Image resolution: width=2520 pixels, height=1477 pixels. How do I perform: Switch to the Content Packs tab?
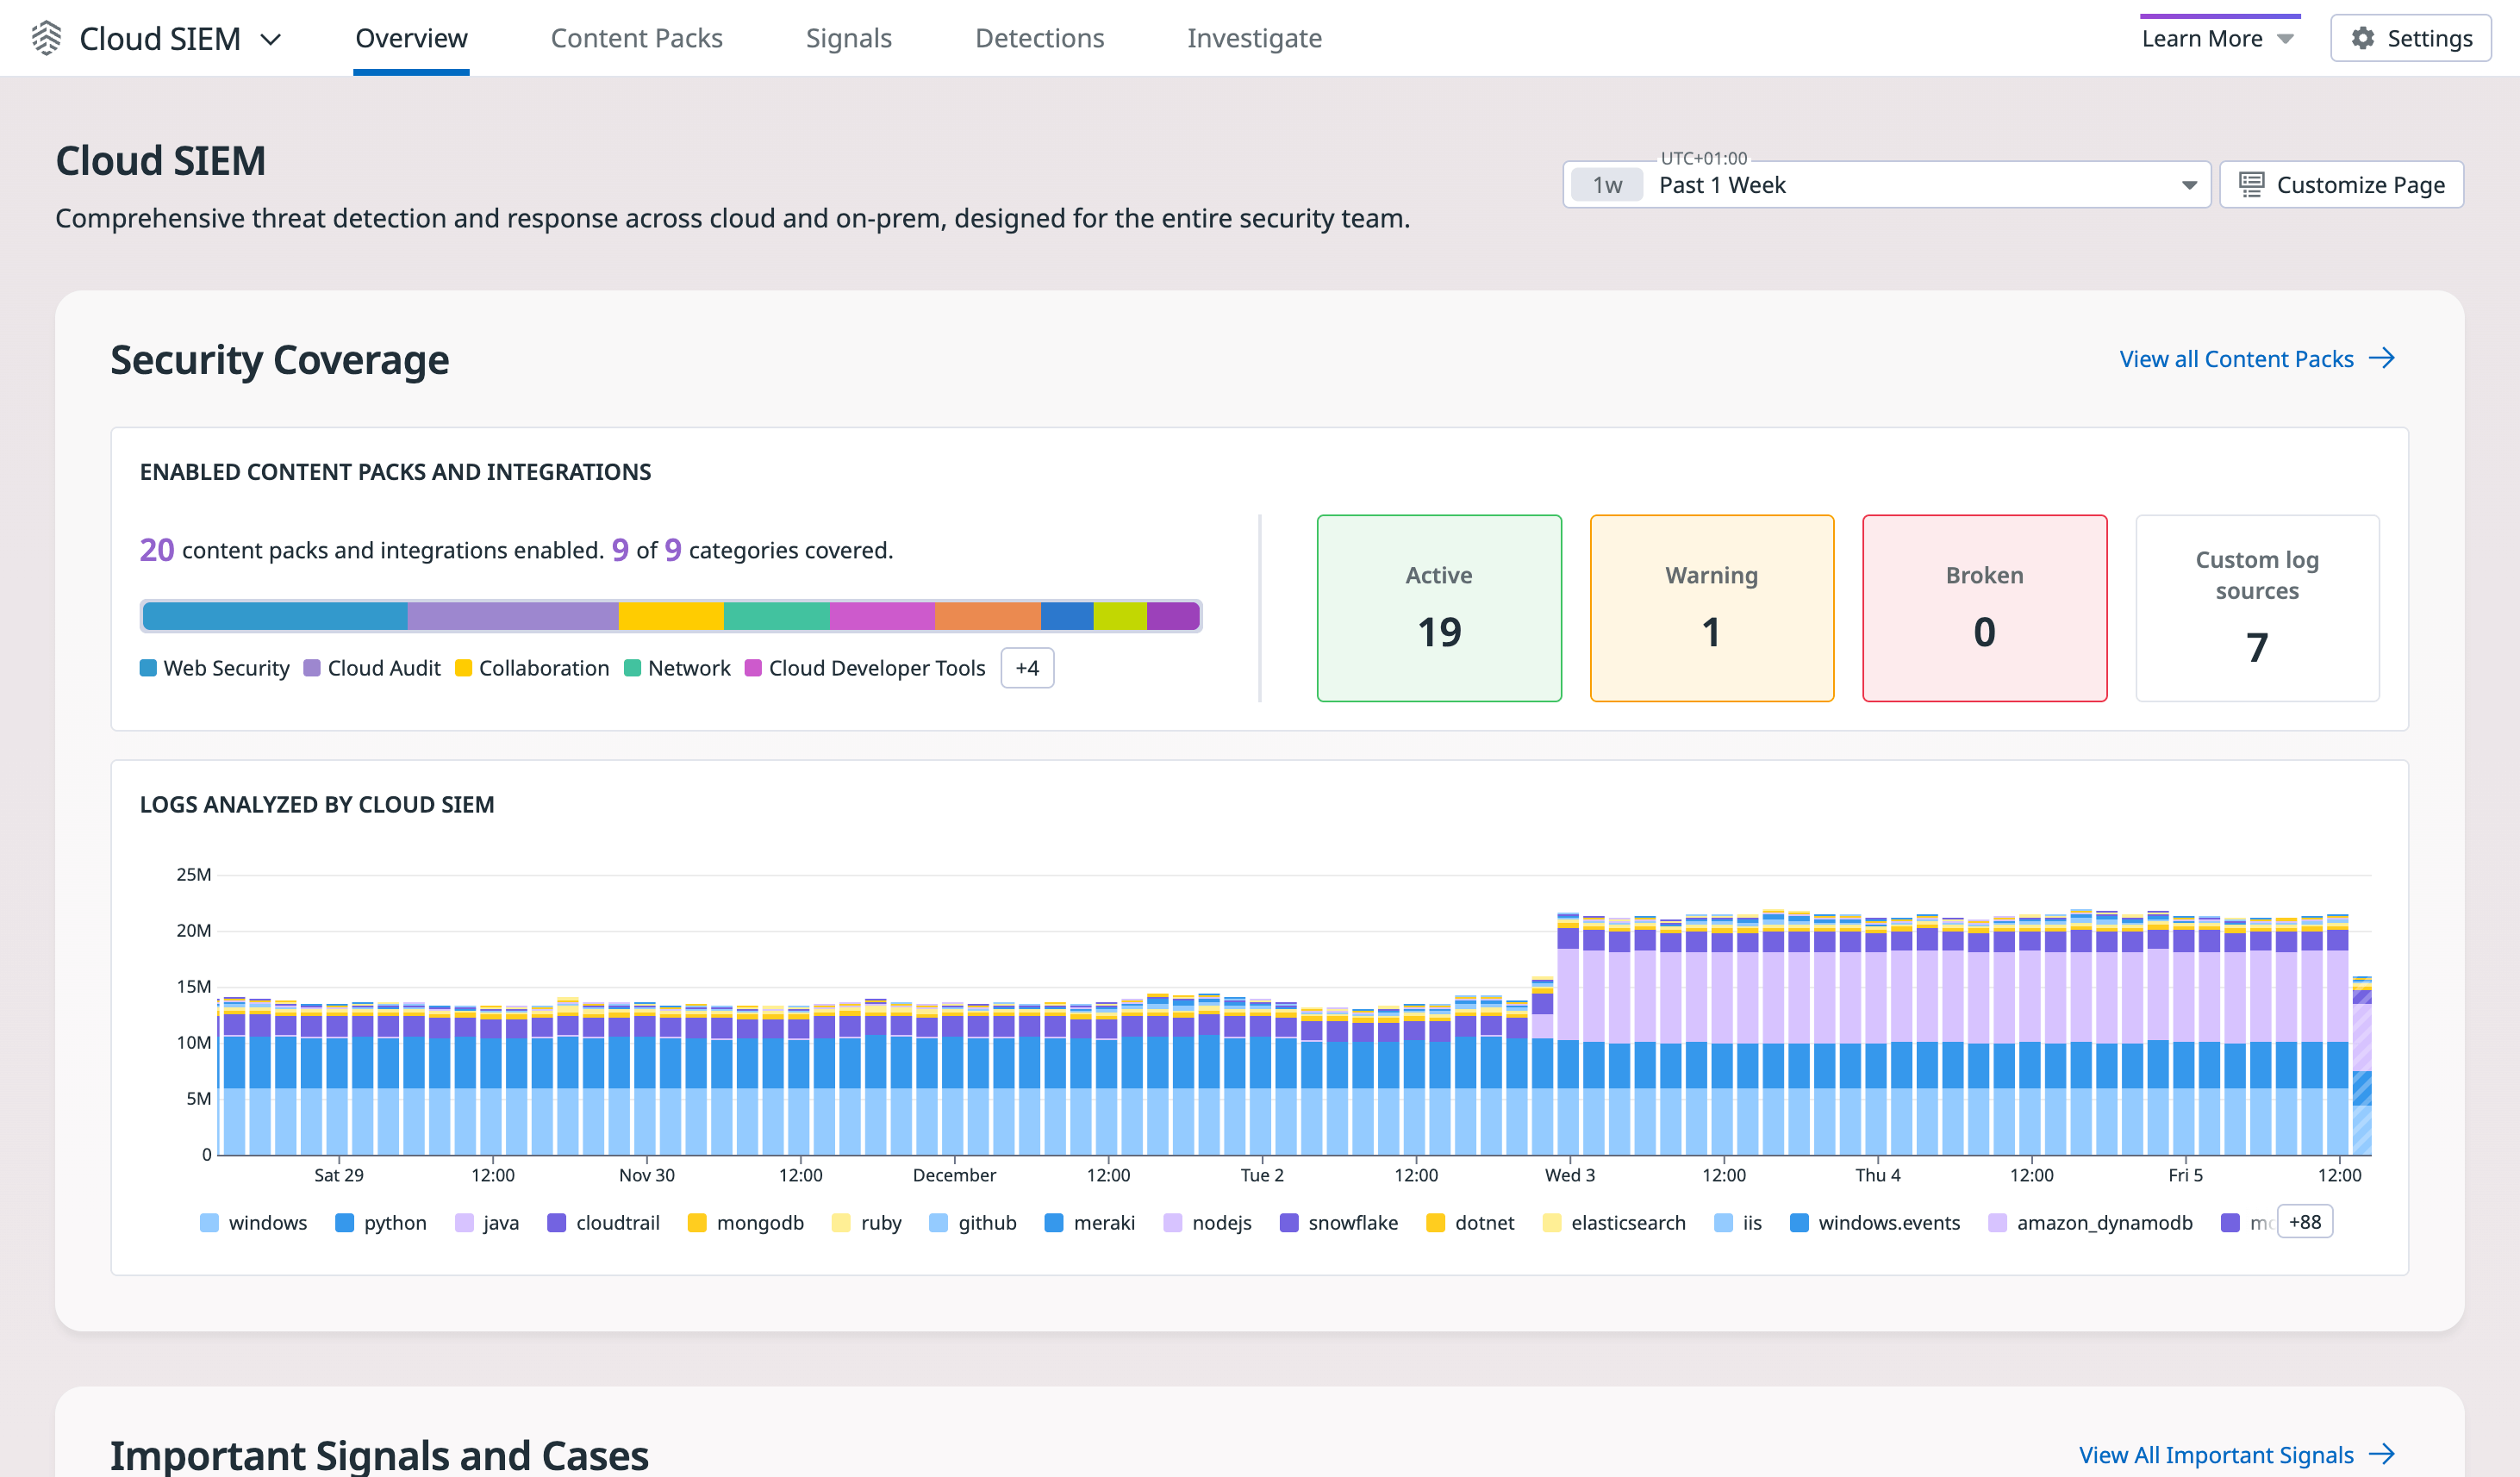pyautogui.click(x=636, y=38)
